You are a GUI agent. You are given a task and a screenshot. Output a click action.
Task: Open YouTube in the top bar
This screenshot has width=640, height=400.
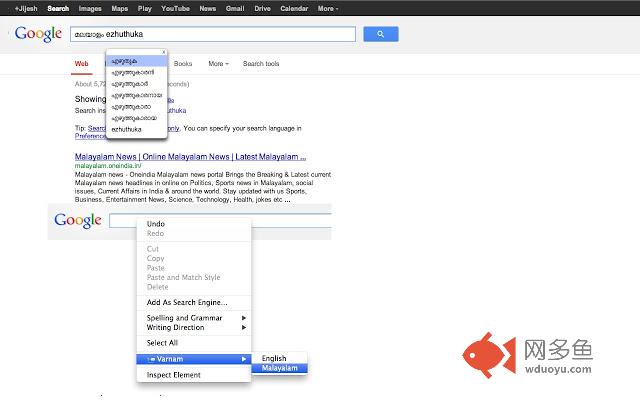175,9
